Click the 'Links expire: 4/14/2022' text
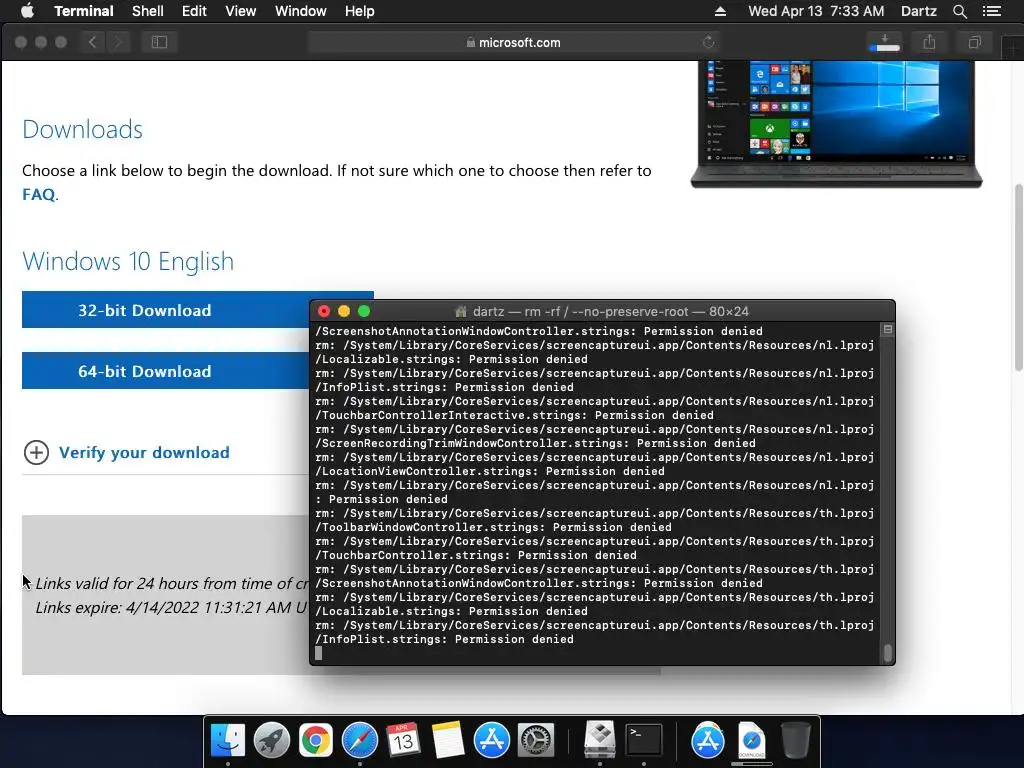Viewport: 1024px width, 768px height. [171, 607]
